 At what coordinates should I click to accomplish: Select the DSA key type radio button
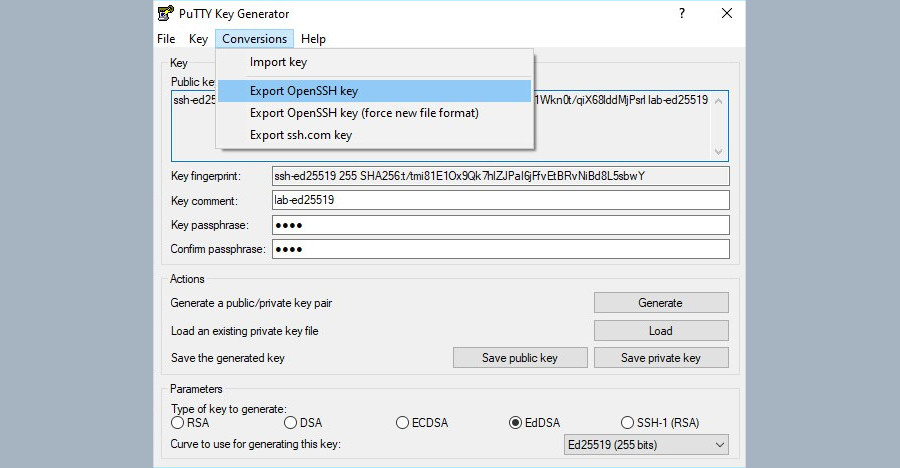pyautogui.click(x=290, y=423)
